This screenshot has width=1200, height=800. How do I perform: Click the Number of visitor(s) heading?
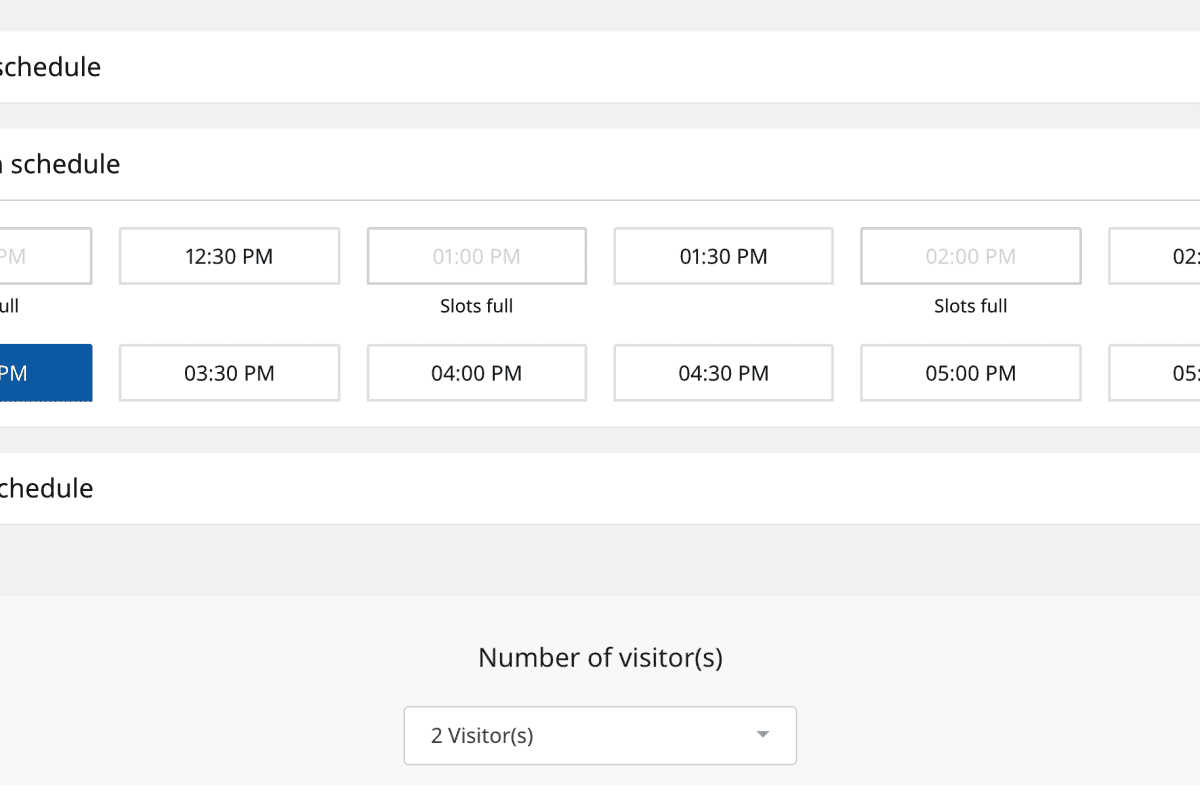click(600, 657)
